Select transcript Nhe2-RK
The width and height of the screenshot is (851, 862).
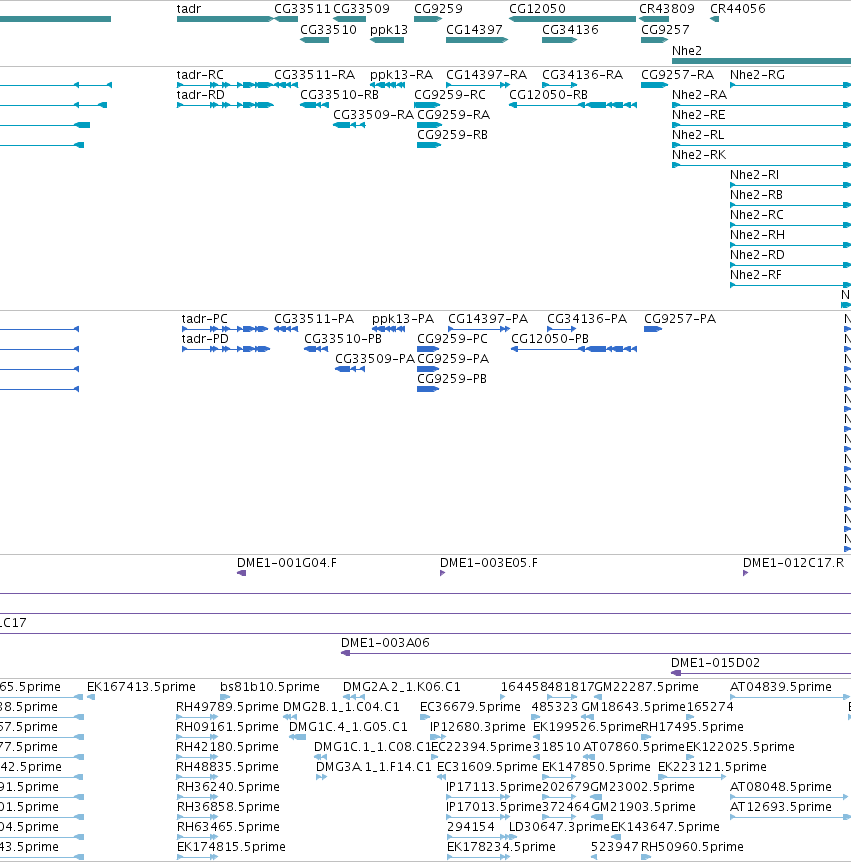point(699,154)
